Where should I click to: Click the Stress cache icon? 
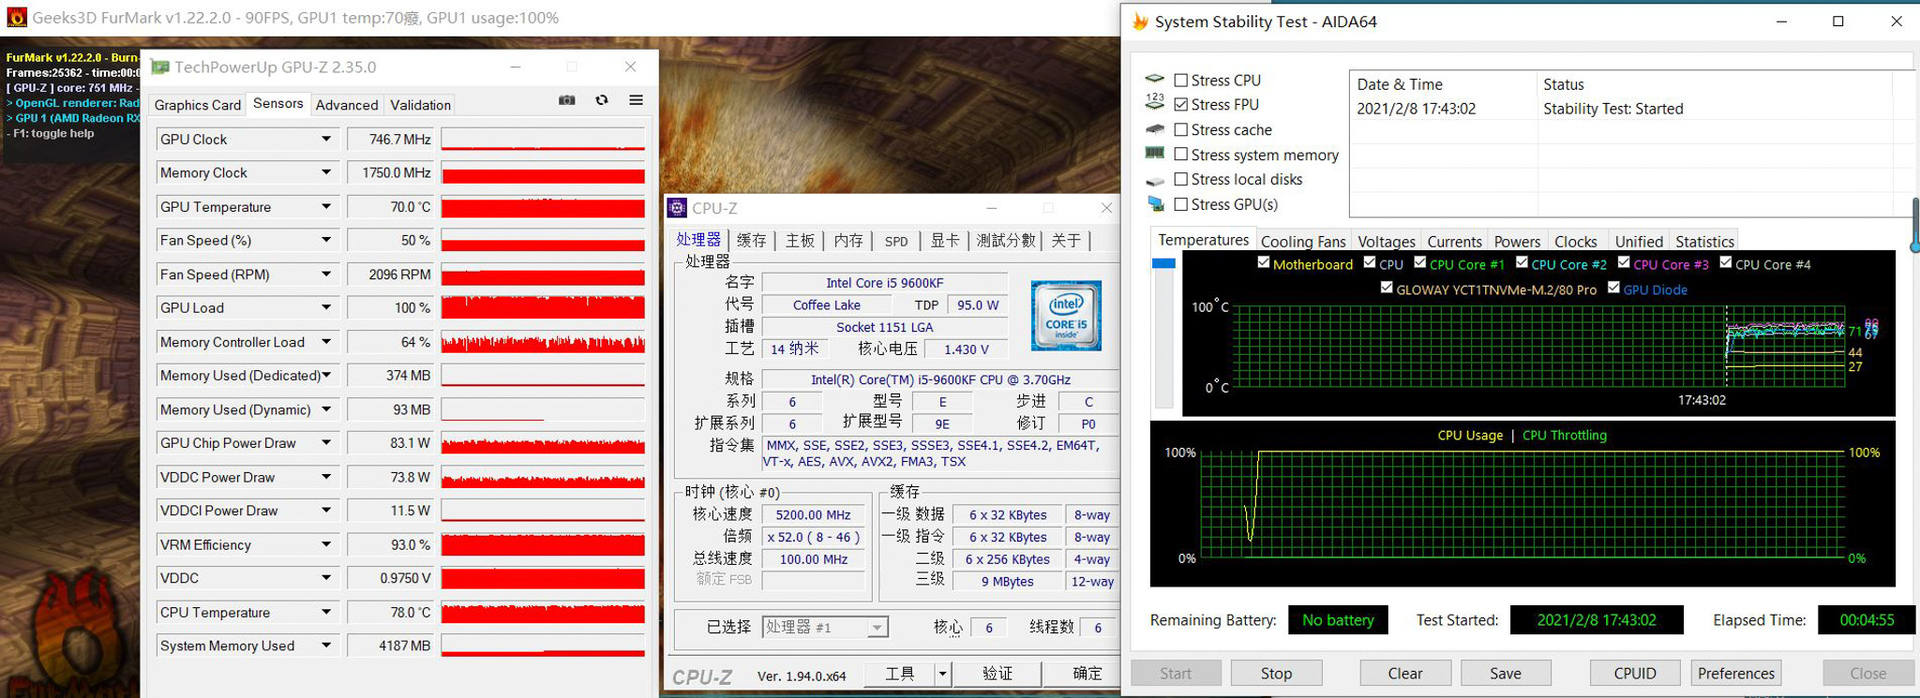click(x=1155, y=128)
